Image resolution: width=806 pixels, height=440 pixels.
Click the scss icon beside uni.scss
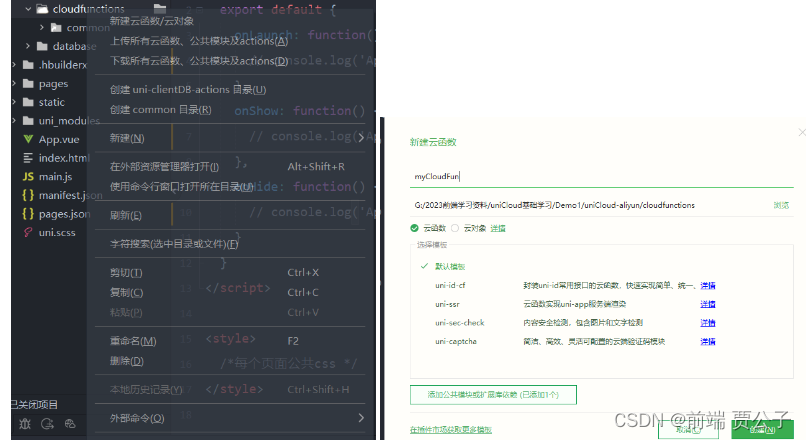28,232
